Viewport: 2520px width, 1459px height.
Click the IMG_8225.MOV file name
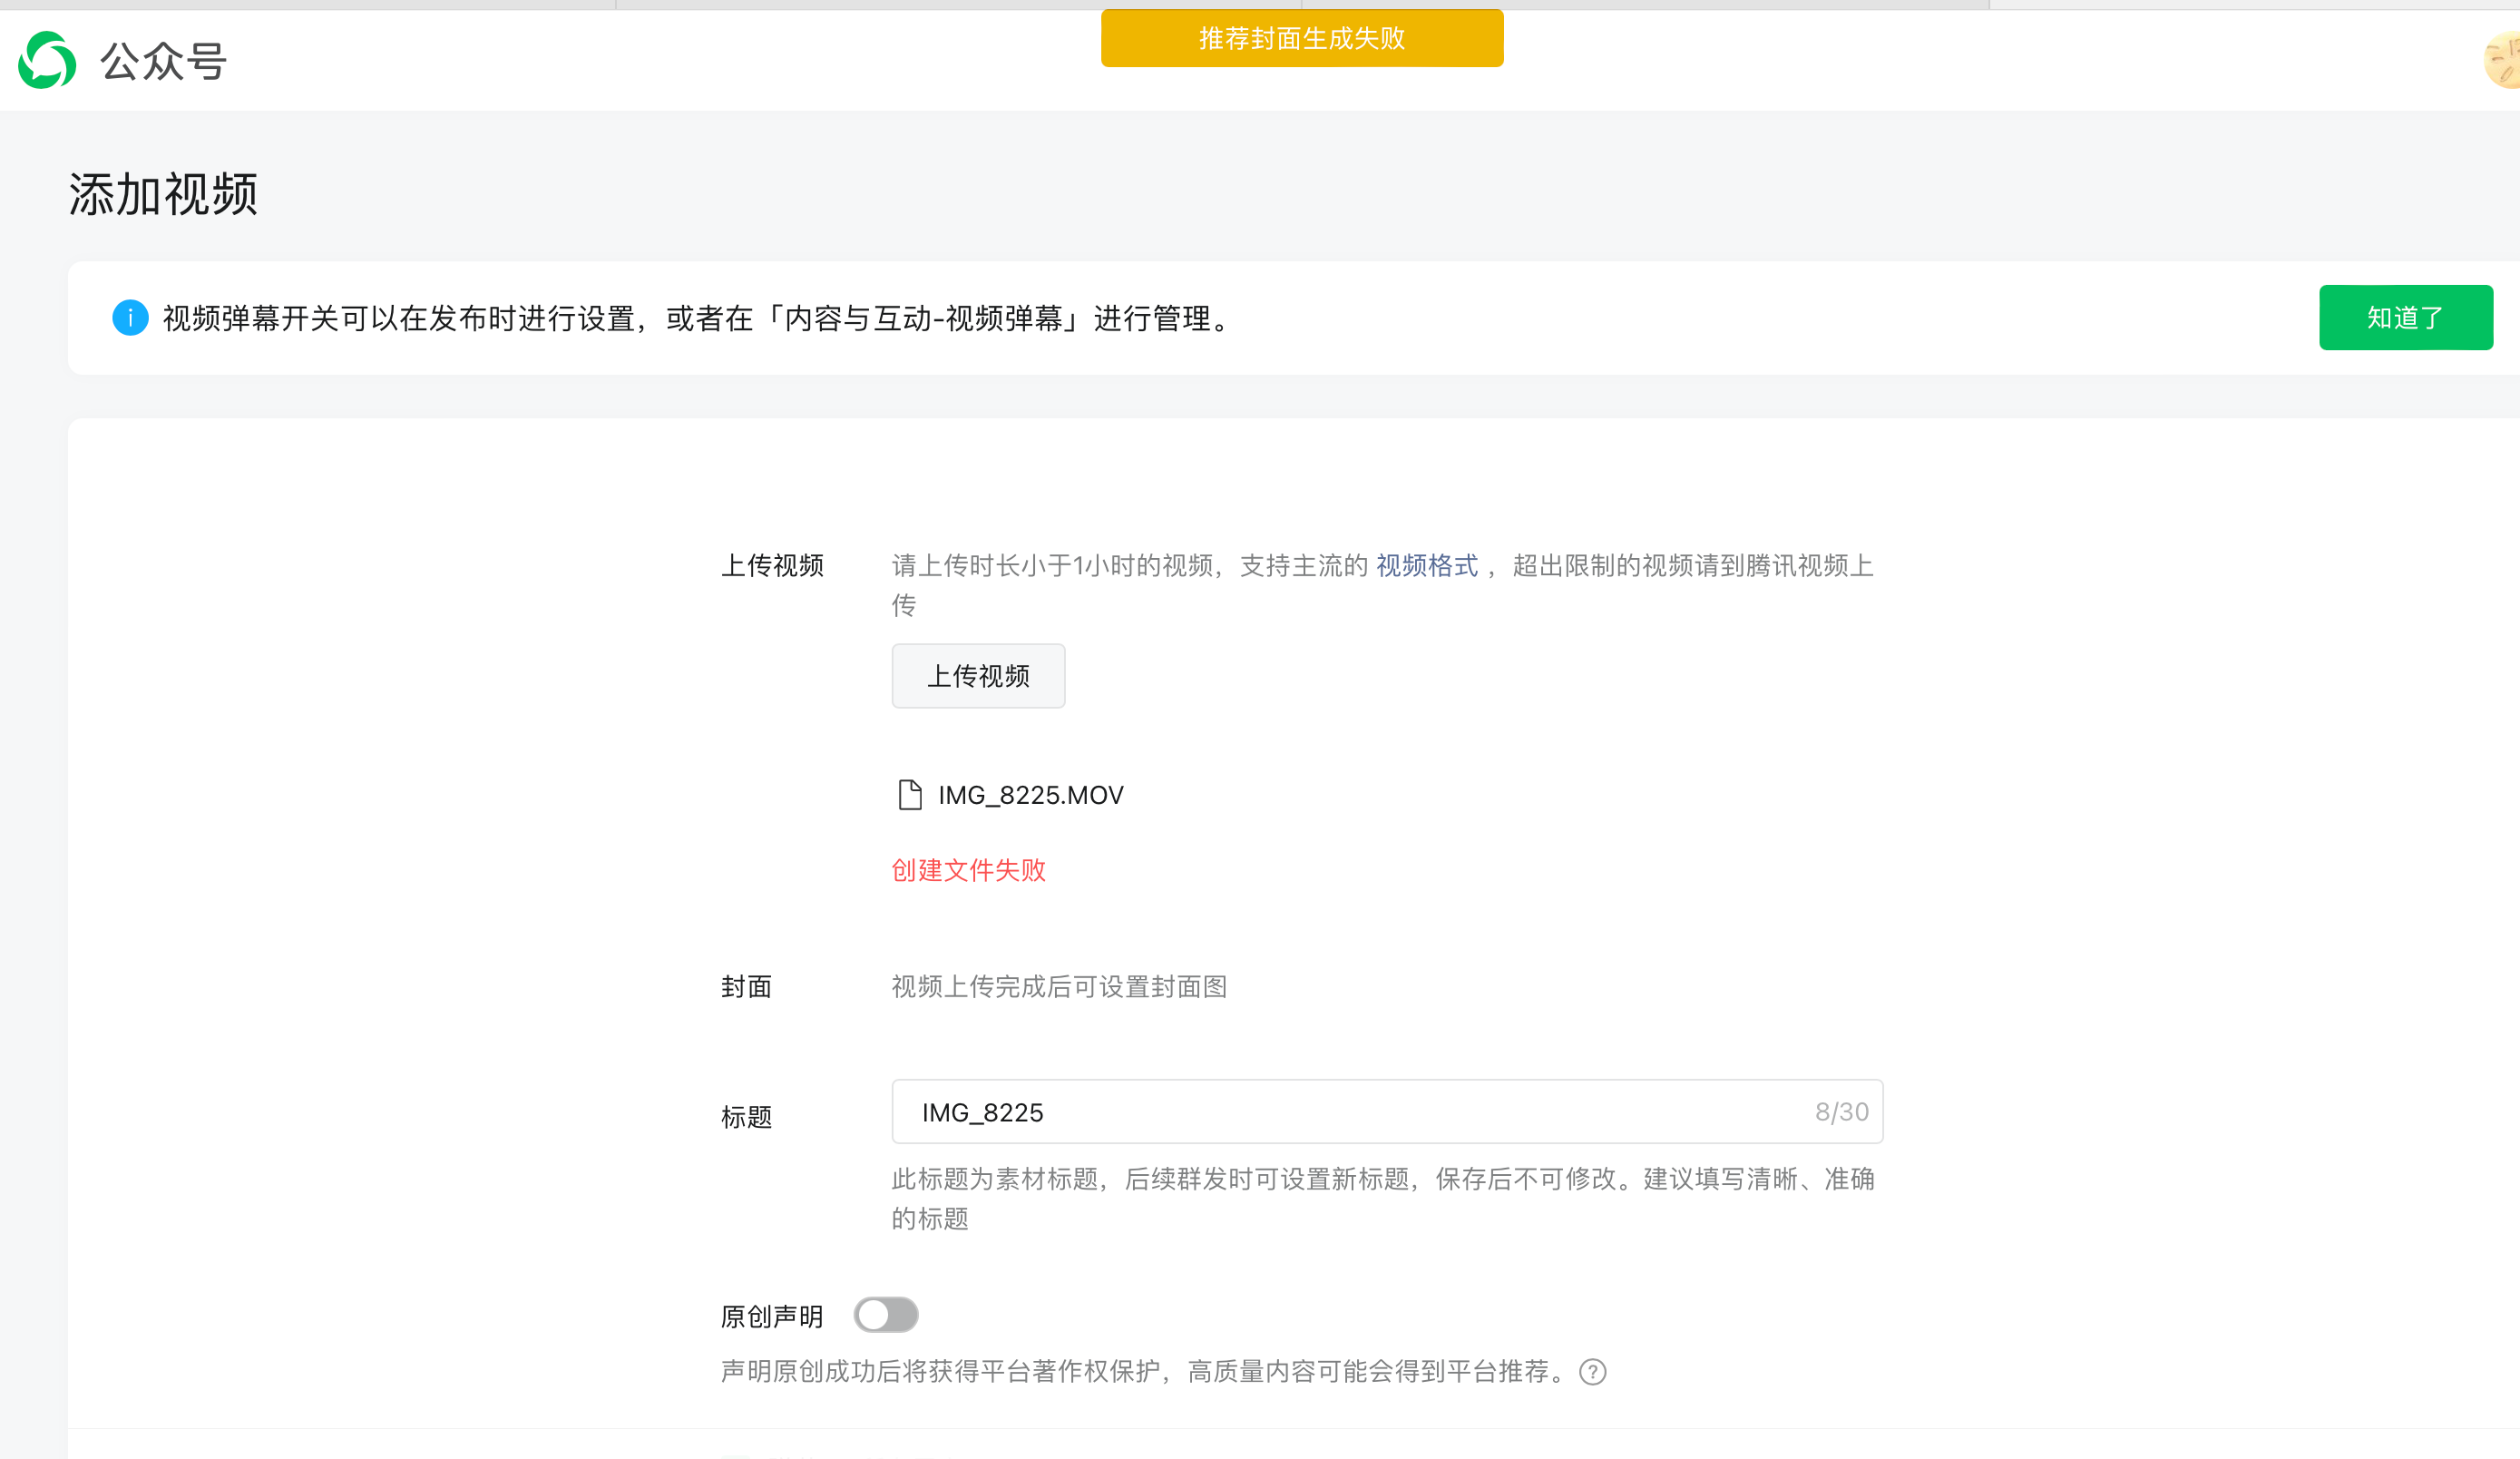click(x=1030, y=795)
